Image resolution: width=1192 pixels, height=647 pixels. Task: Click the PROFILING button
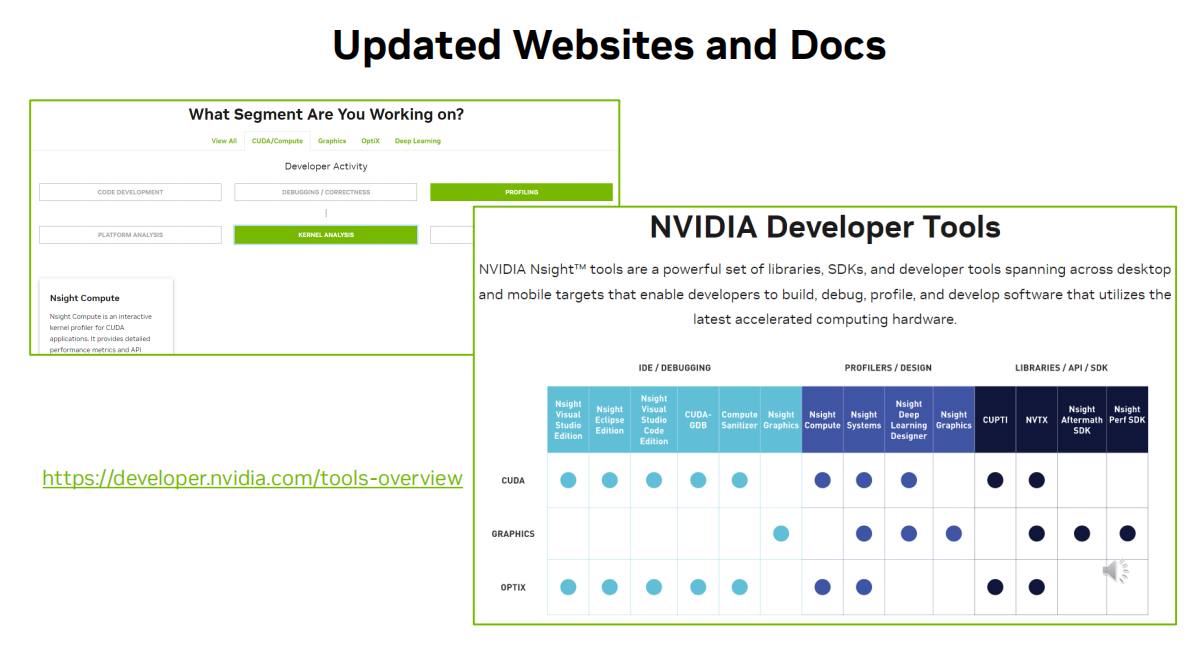coord(521,191)
